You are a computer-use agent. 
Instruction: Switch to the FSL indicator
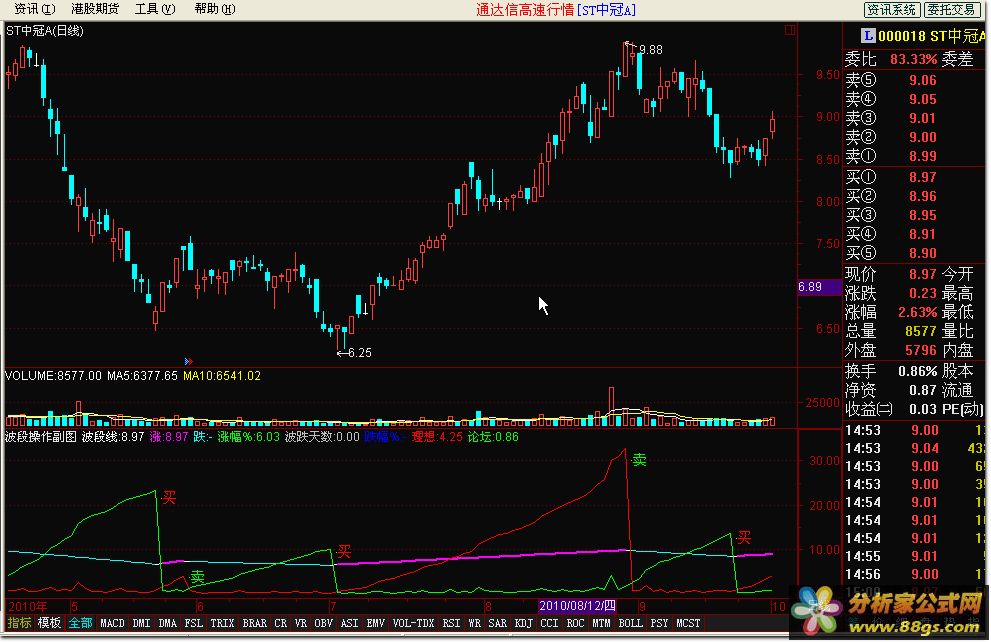pyautogui.click(x=193, y=623)
